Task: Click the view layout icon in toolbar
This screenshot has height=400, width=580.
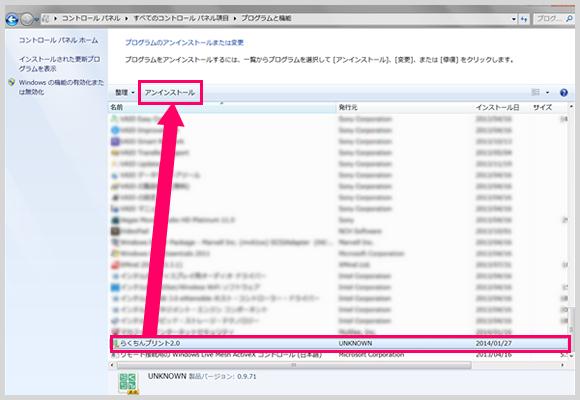Action: (536, 92)
